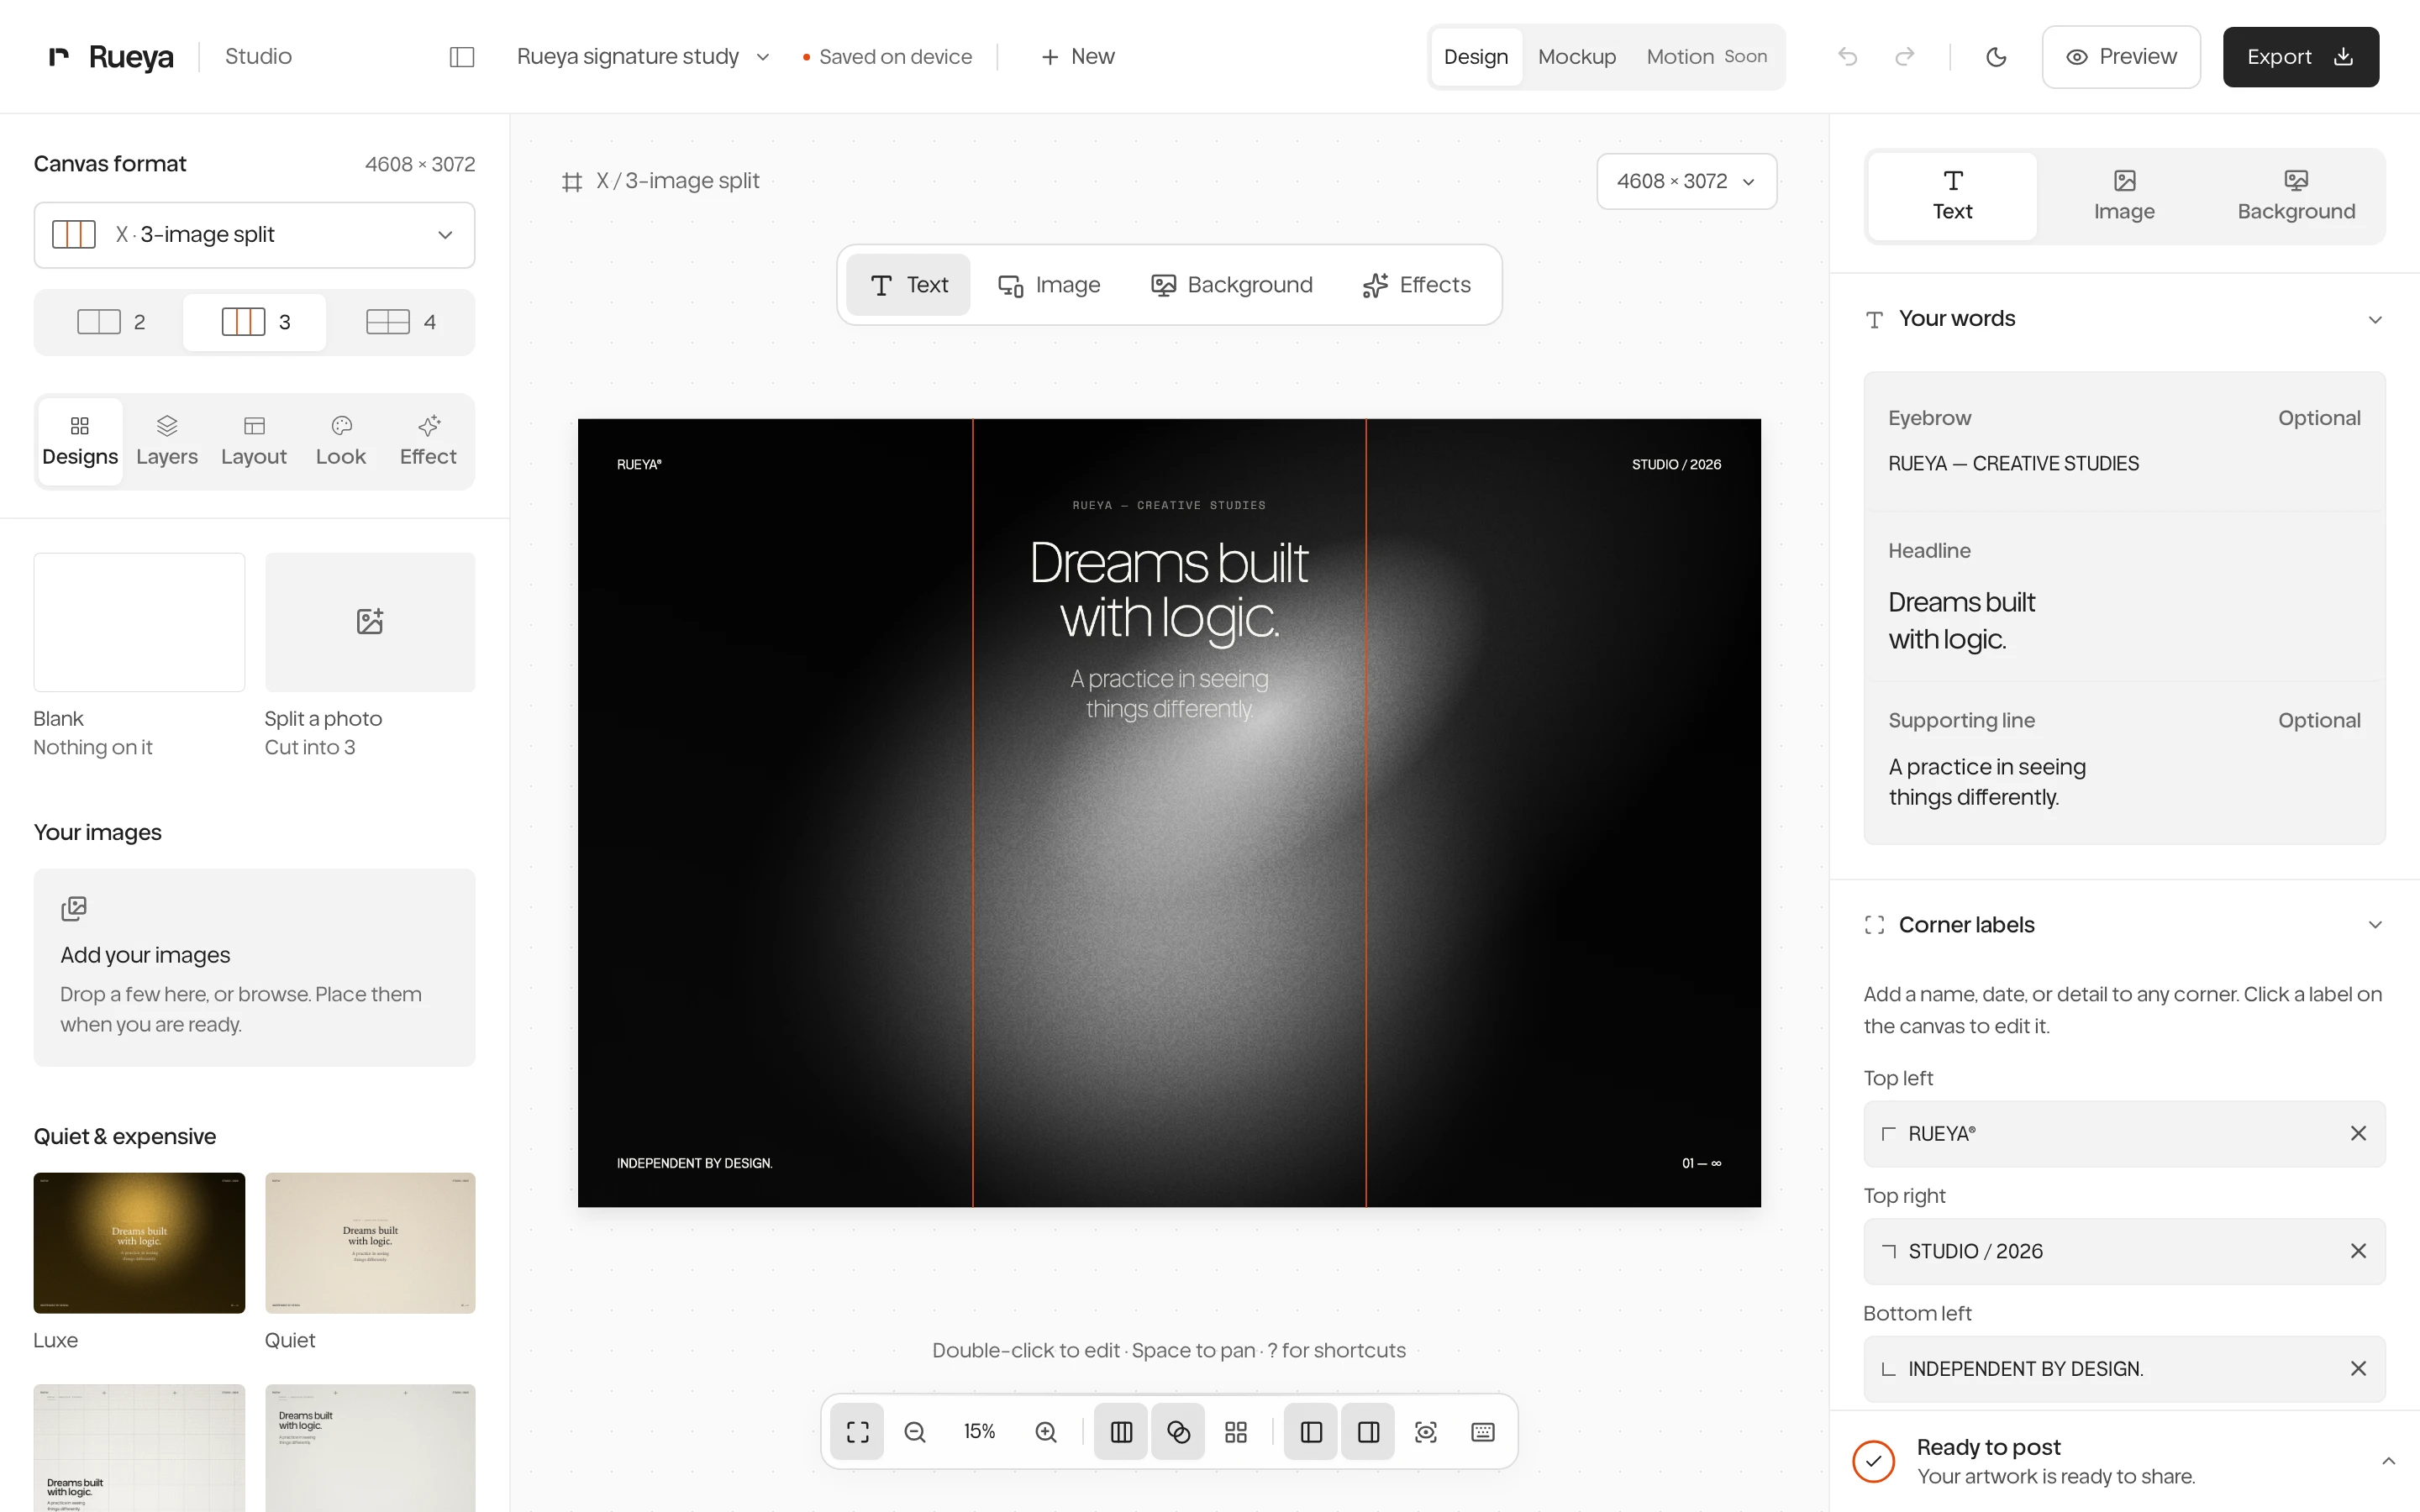This screenshot has height=1512, width=2420.
Task: Remove the STUDIO / 2026 label
Action: 2358,1251
